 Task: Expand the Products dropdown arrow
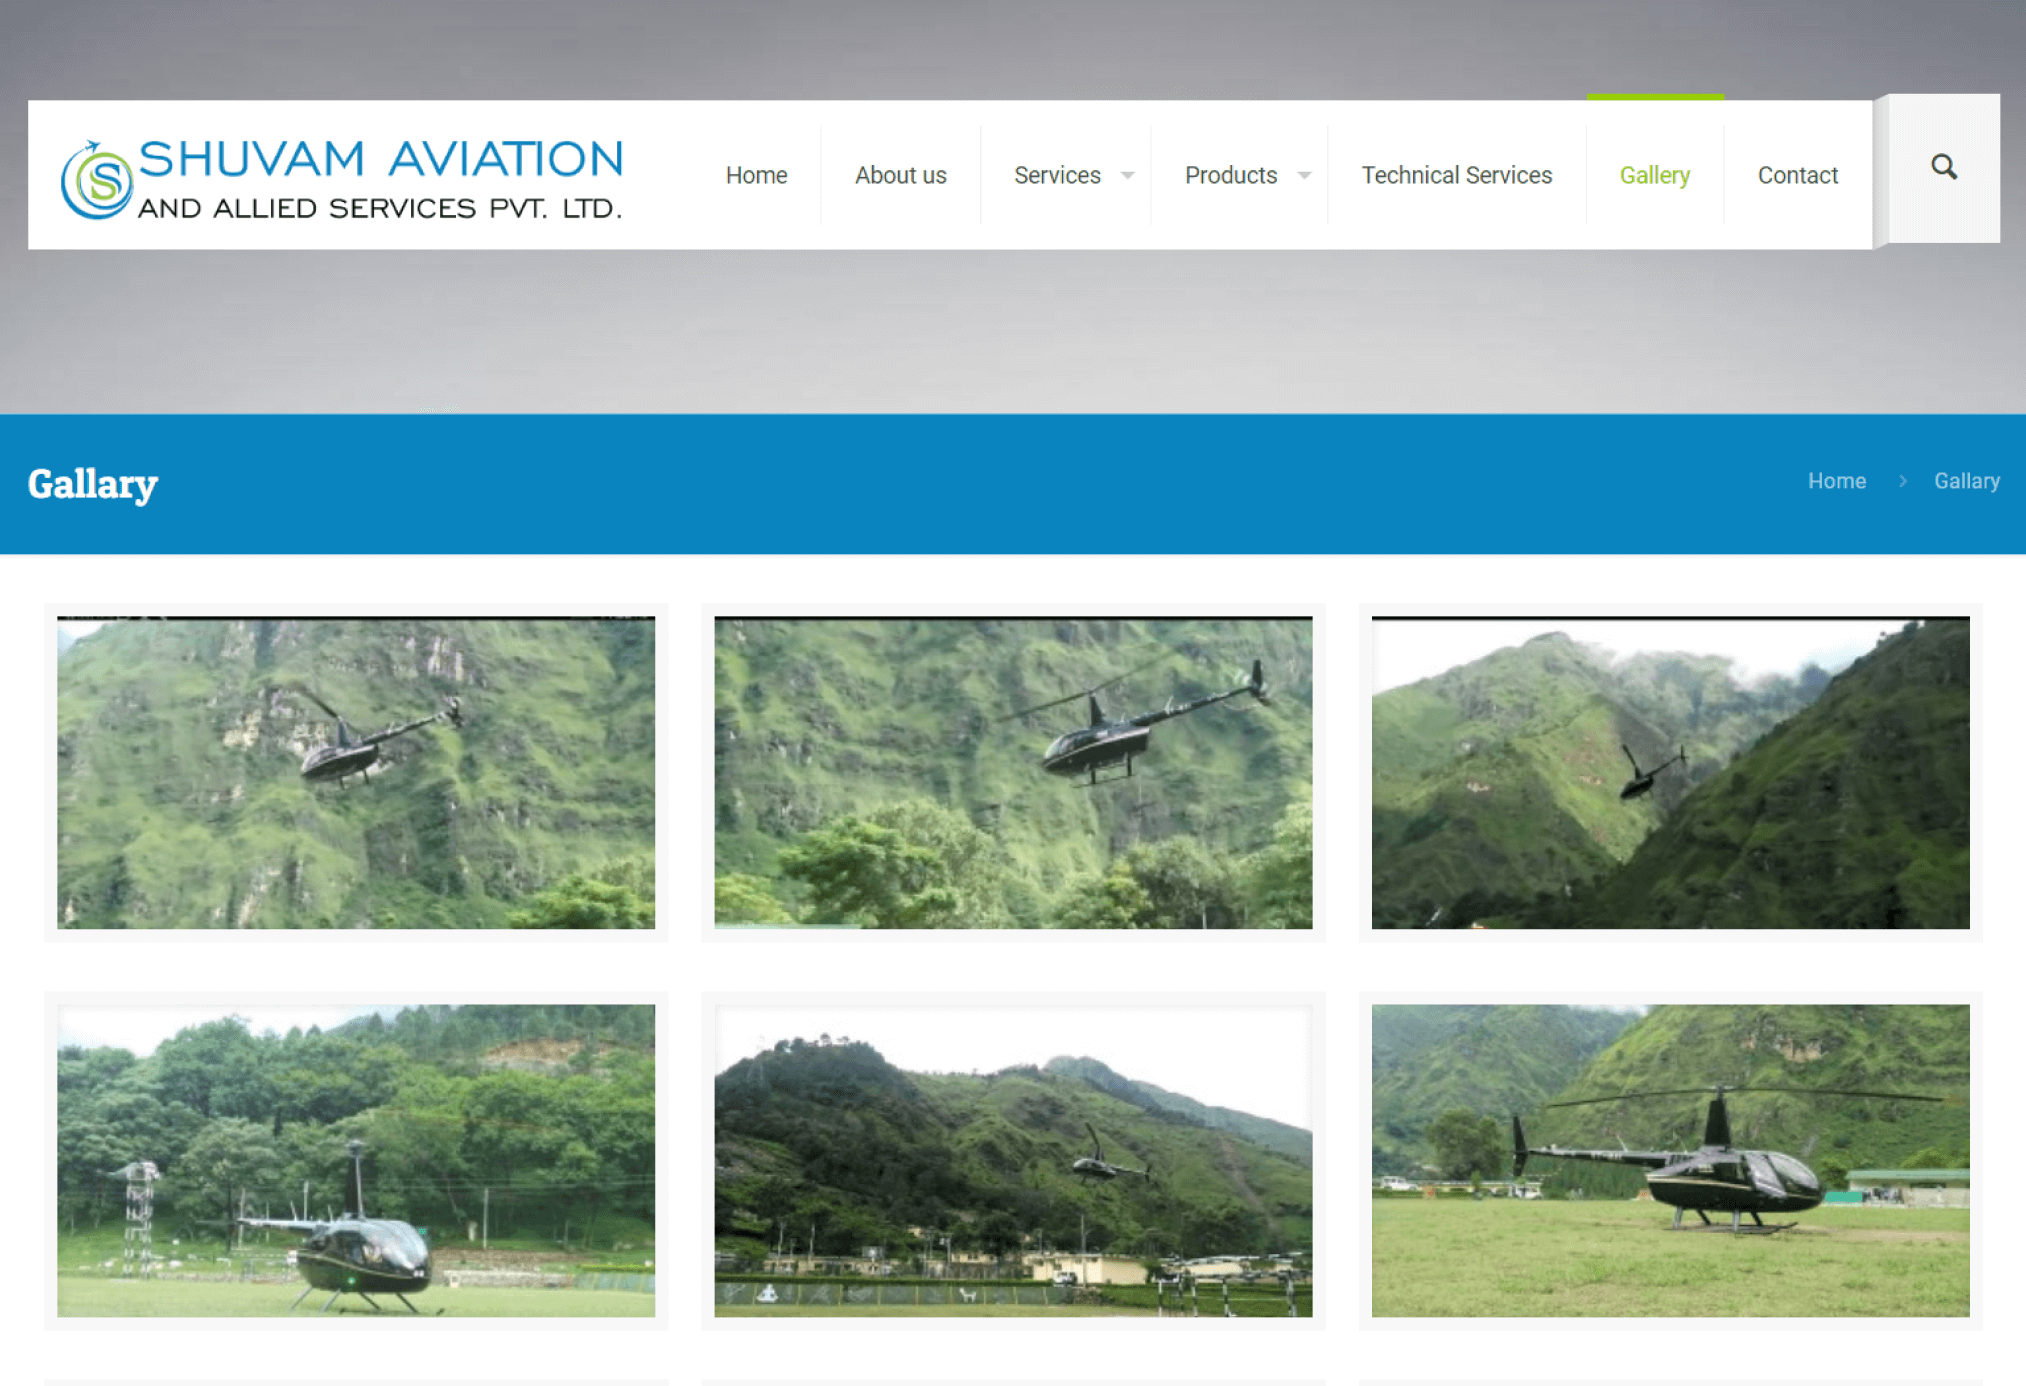pos(1304,175)
